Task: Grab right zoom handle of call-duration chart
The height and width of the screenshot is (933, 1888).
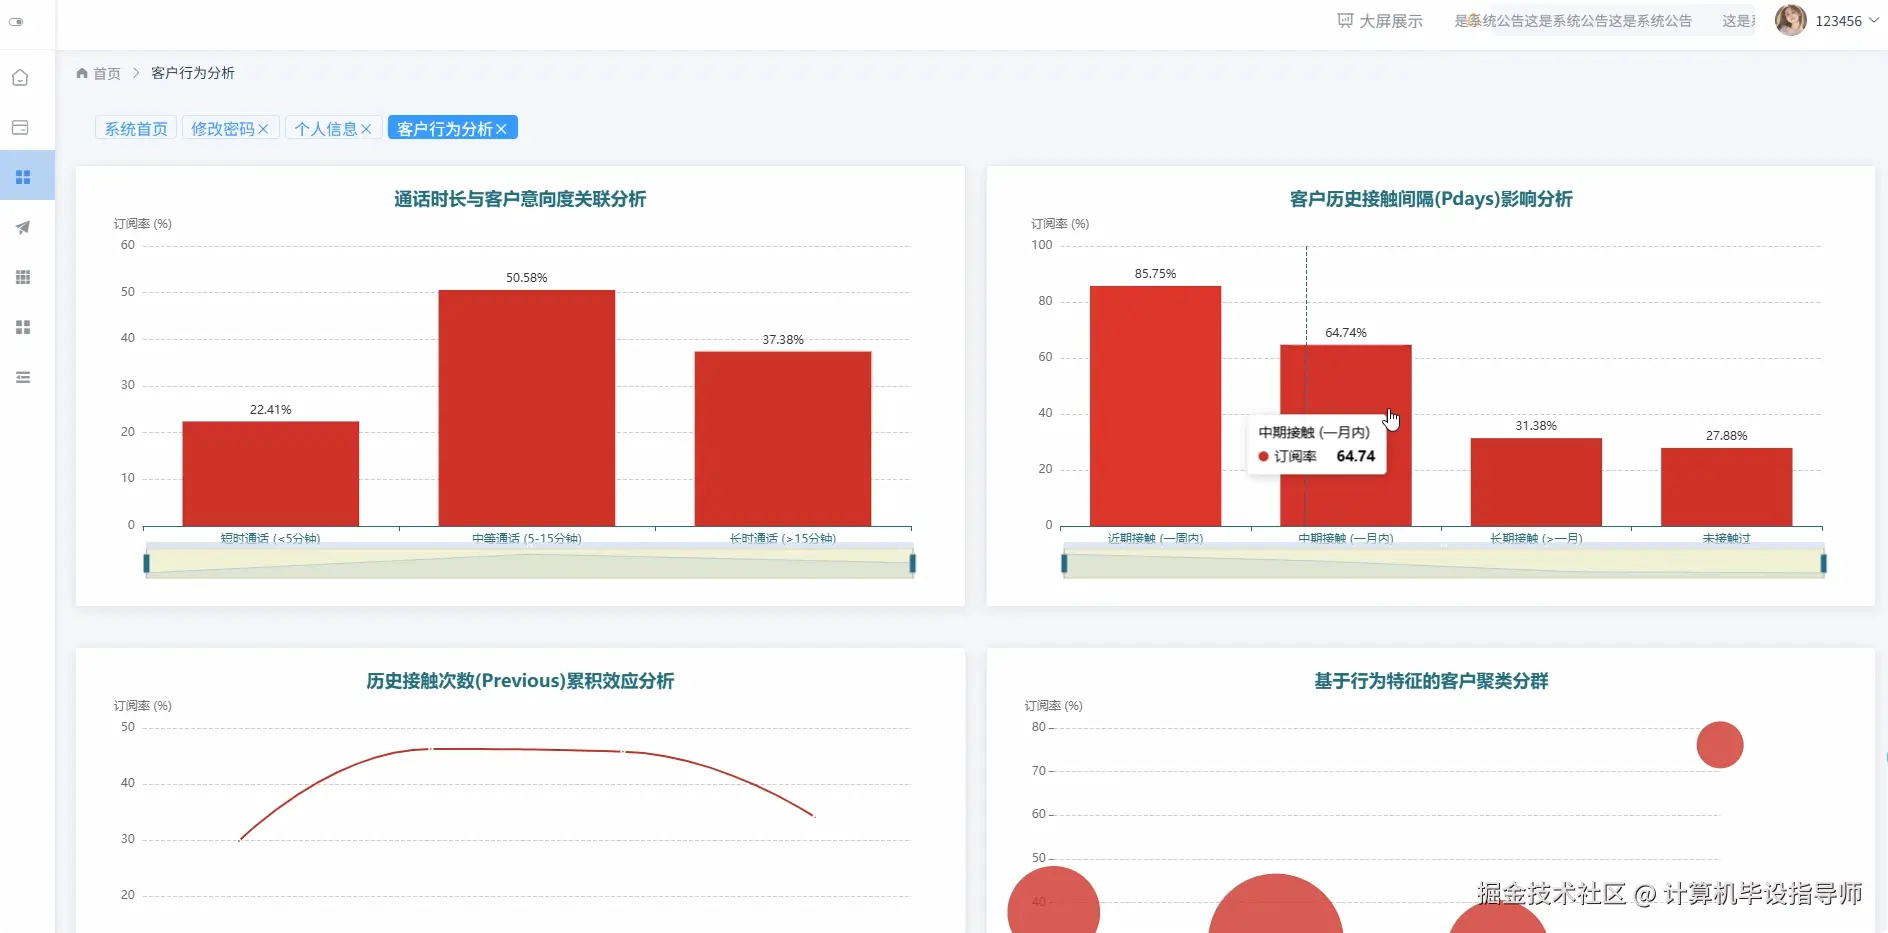Action: [x=912, y=564]
